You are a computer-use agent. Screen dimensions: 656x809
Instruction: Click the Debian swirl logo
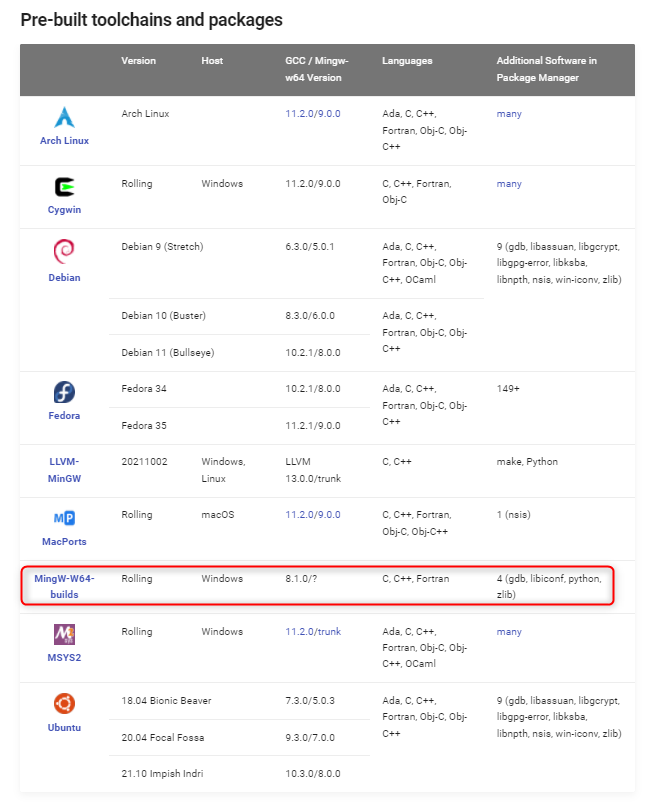click(x=65, y=251)
